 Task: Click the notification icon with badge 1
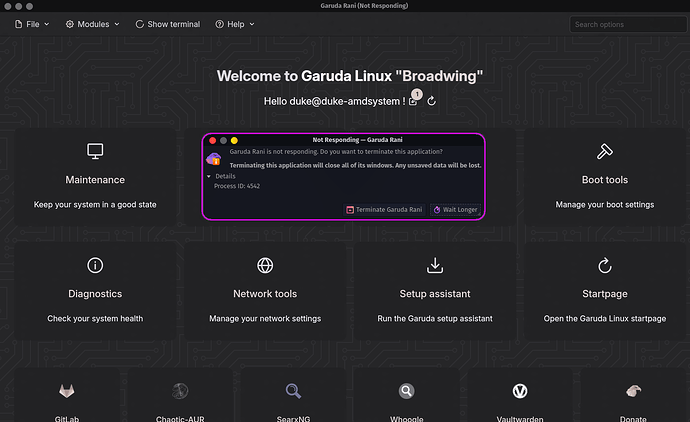414,101
